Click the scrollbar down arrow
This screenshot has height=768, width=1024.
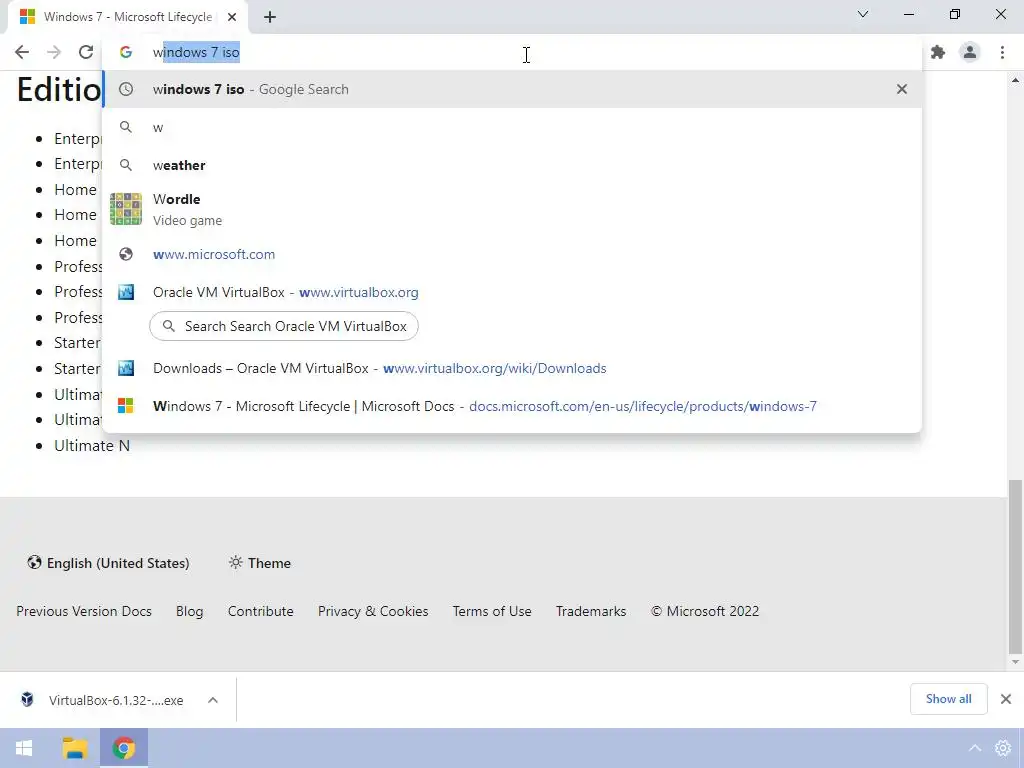pyautogui.click(x=1015, y=662)
